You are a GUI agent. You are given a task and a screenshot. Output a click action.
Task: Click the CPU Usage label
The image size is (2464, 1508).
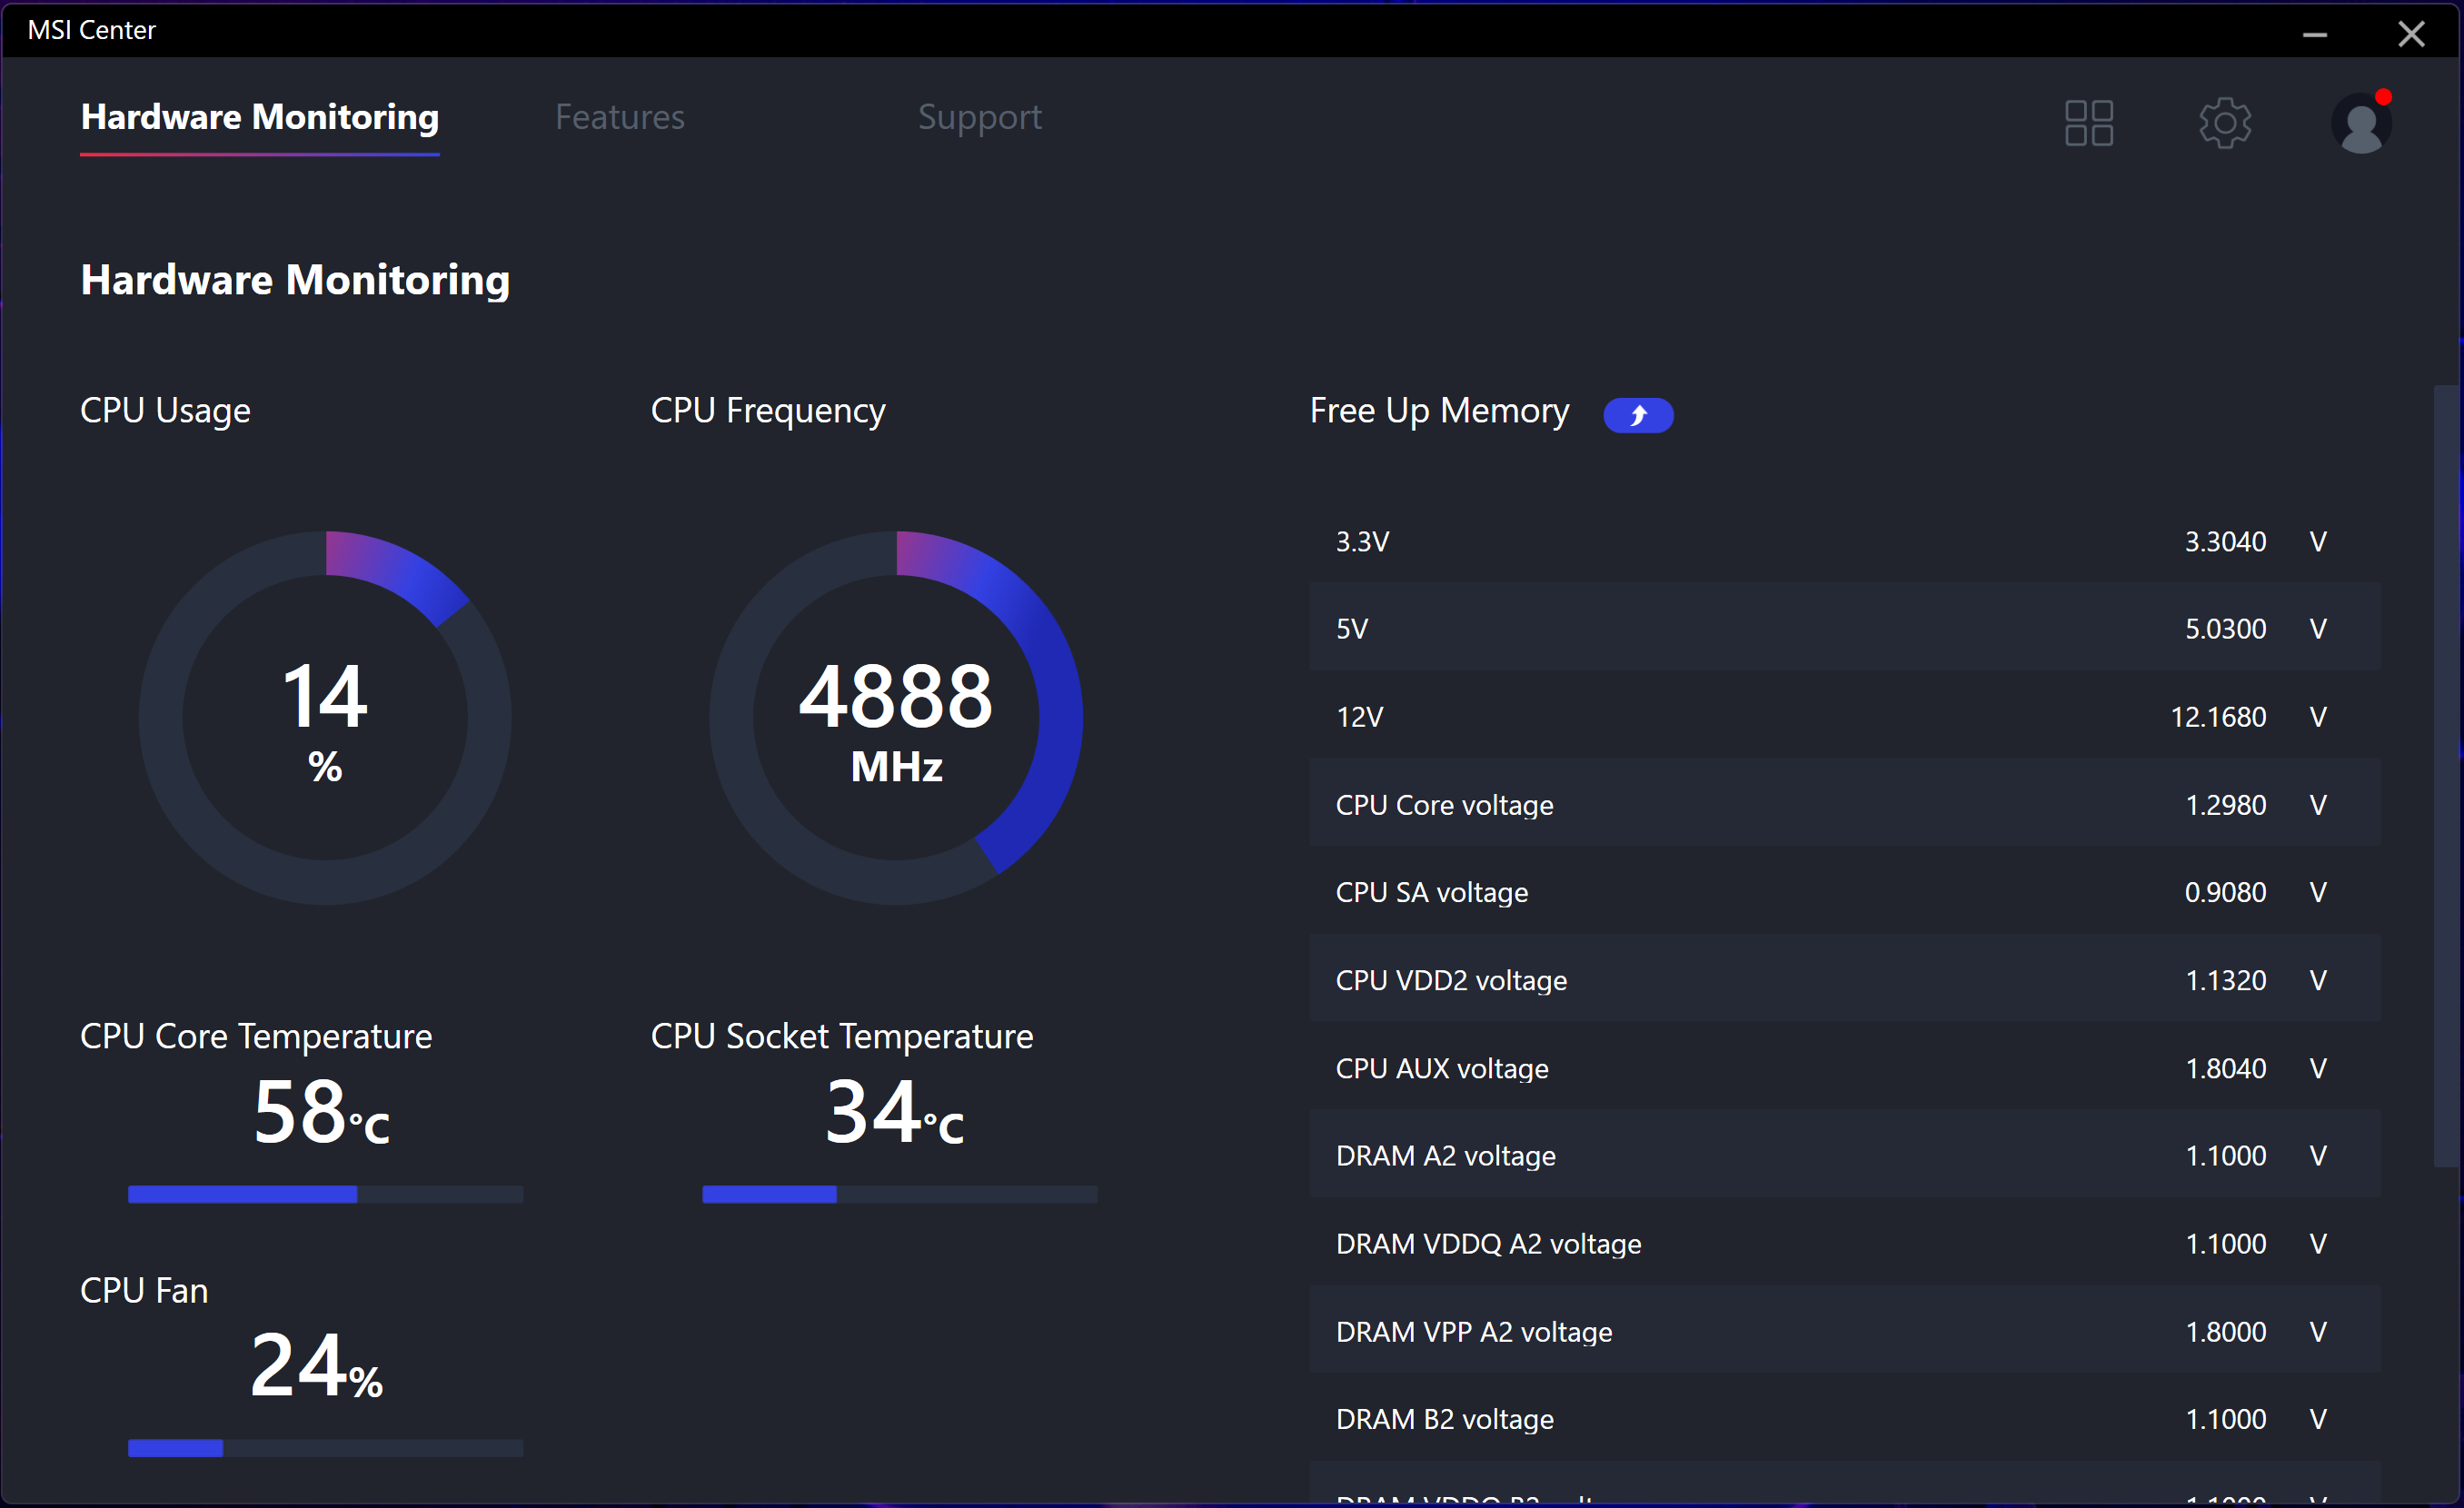[165, 411]
